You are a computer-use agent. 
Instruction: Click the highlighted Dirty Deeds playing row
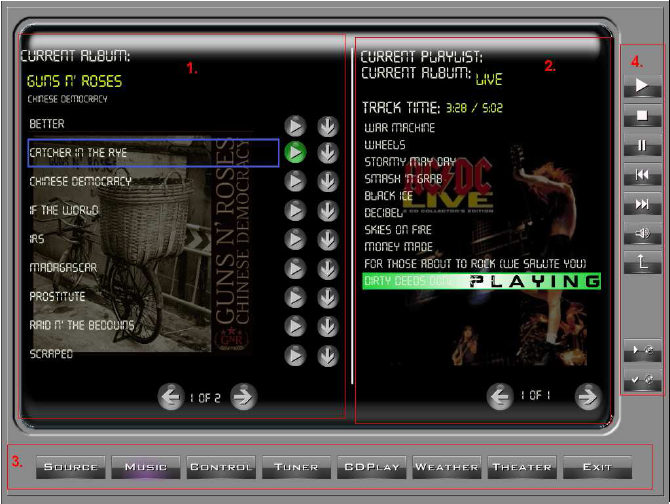(482, 281)
